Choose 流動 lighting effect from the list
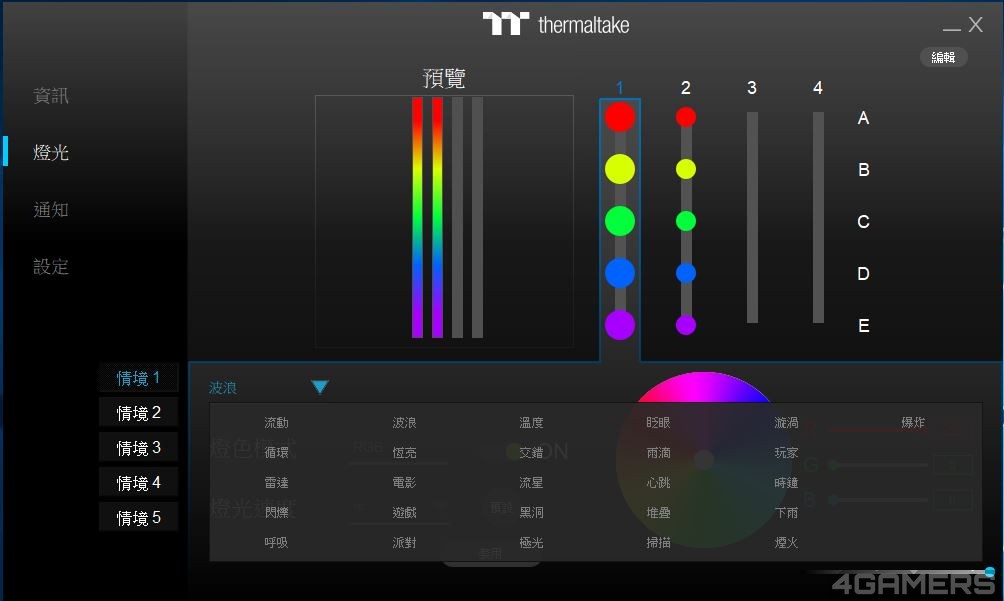This screenshot has height=601, width=1004. click(277, 422)
